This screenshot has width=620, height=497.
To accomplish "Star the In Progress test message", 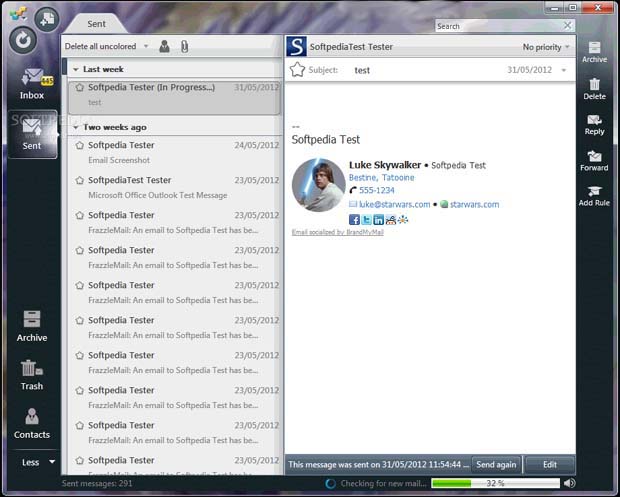I will [x=80, y=87].
